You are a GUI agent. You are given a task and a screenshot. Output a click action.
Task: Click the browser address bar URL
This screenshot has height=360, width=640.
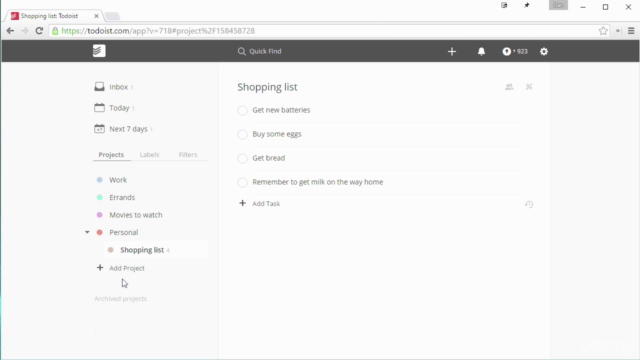[158, 31]
